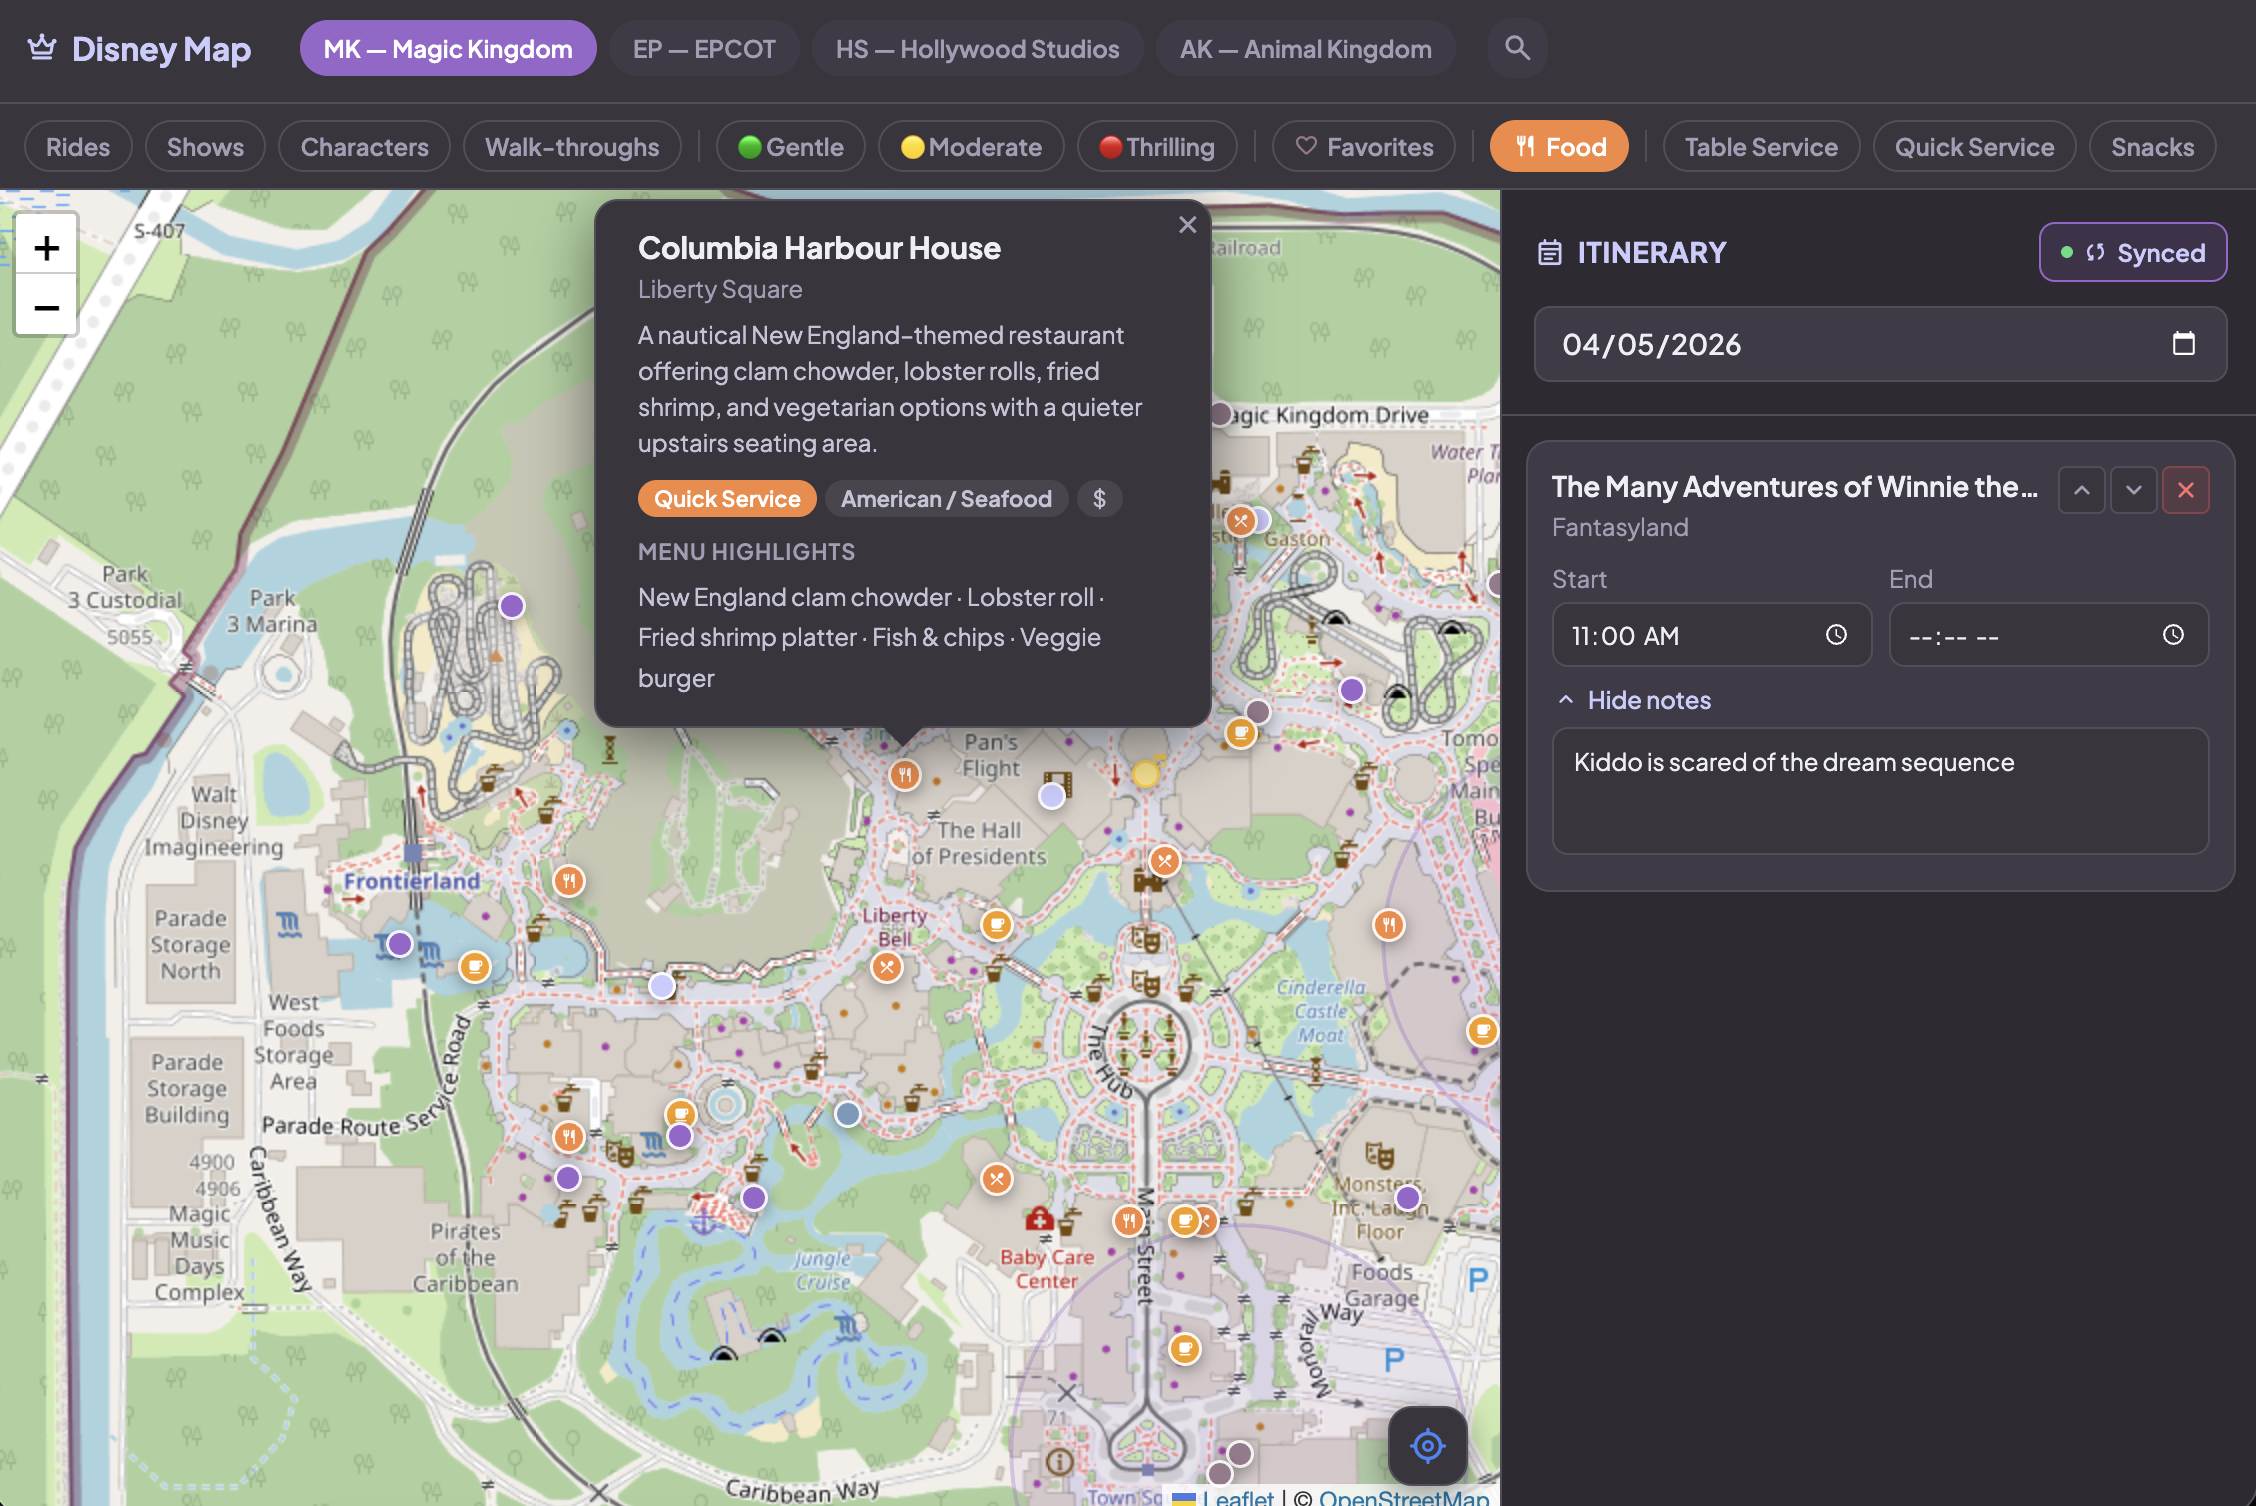The height and width of the screenshot is (1506, 2256).
Task: Click the Quick Service tag in the popup
Action: click(x=727, y=499)
